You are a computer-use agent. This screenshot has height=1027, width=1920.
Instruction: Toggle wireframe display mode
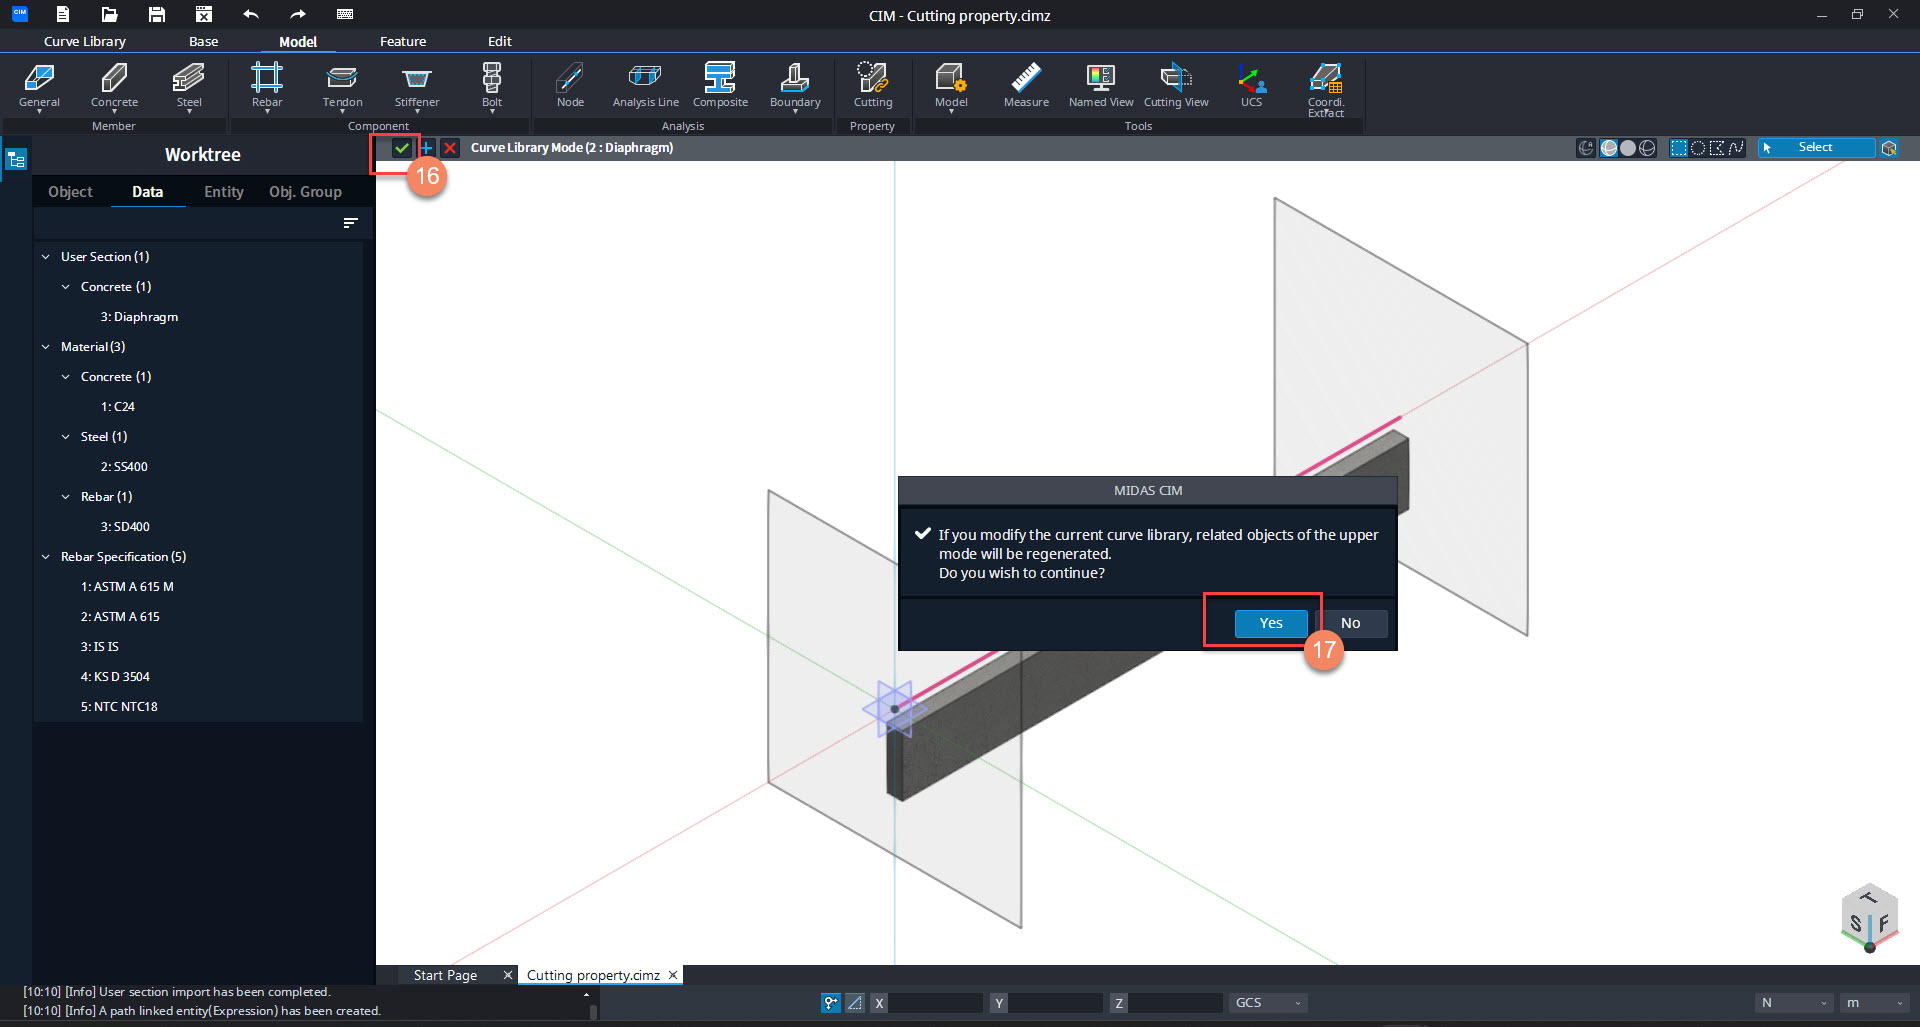click(x=1647, y=148)
